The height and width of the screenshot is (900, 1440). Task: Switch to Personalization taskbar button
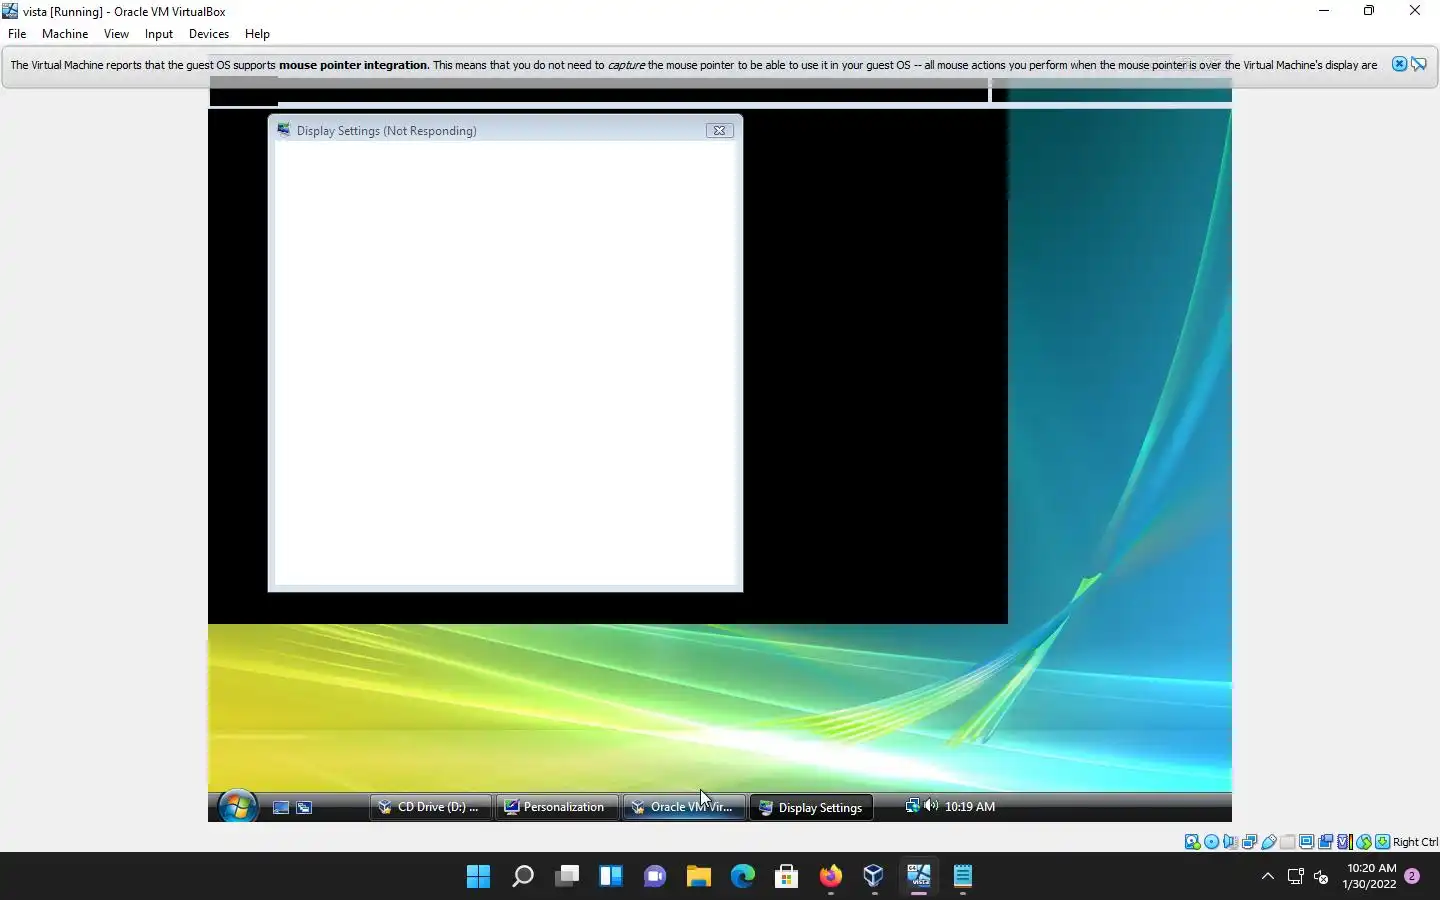[556, 807]
